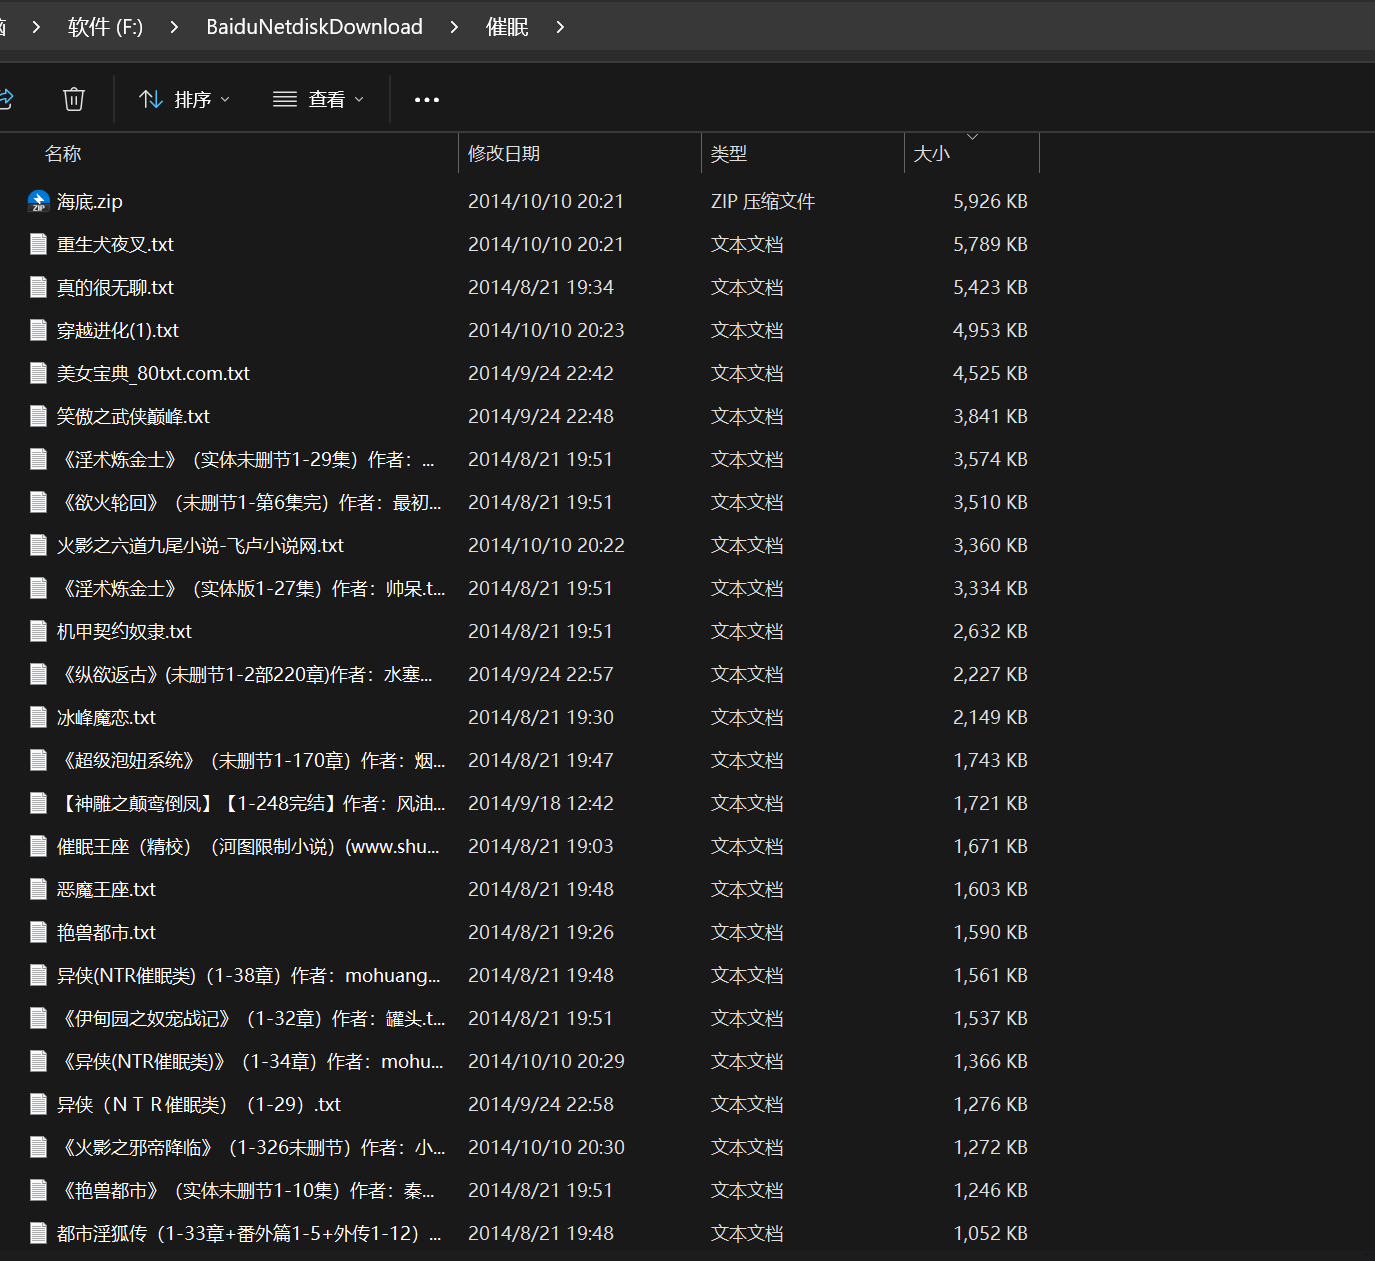Image resolution: width=1375 pixels, height=1261 pixels.
Task: Click the text file icon for 冰峰魔恋.txt
Action: click(x=39, y=717)
